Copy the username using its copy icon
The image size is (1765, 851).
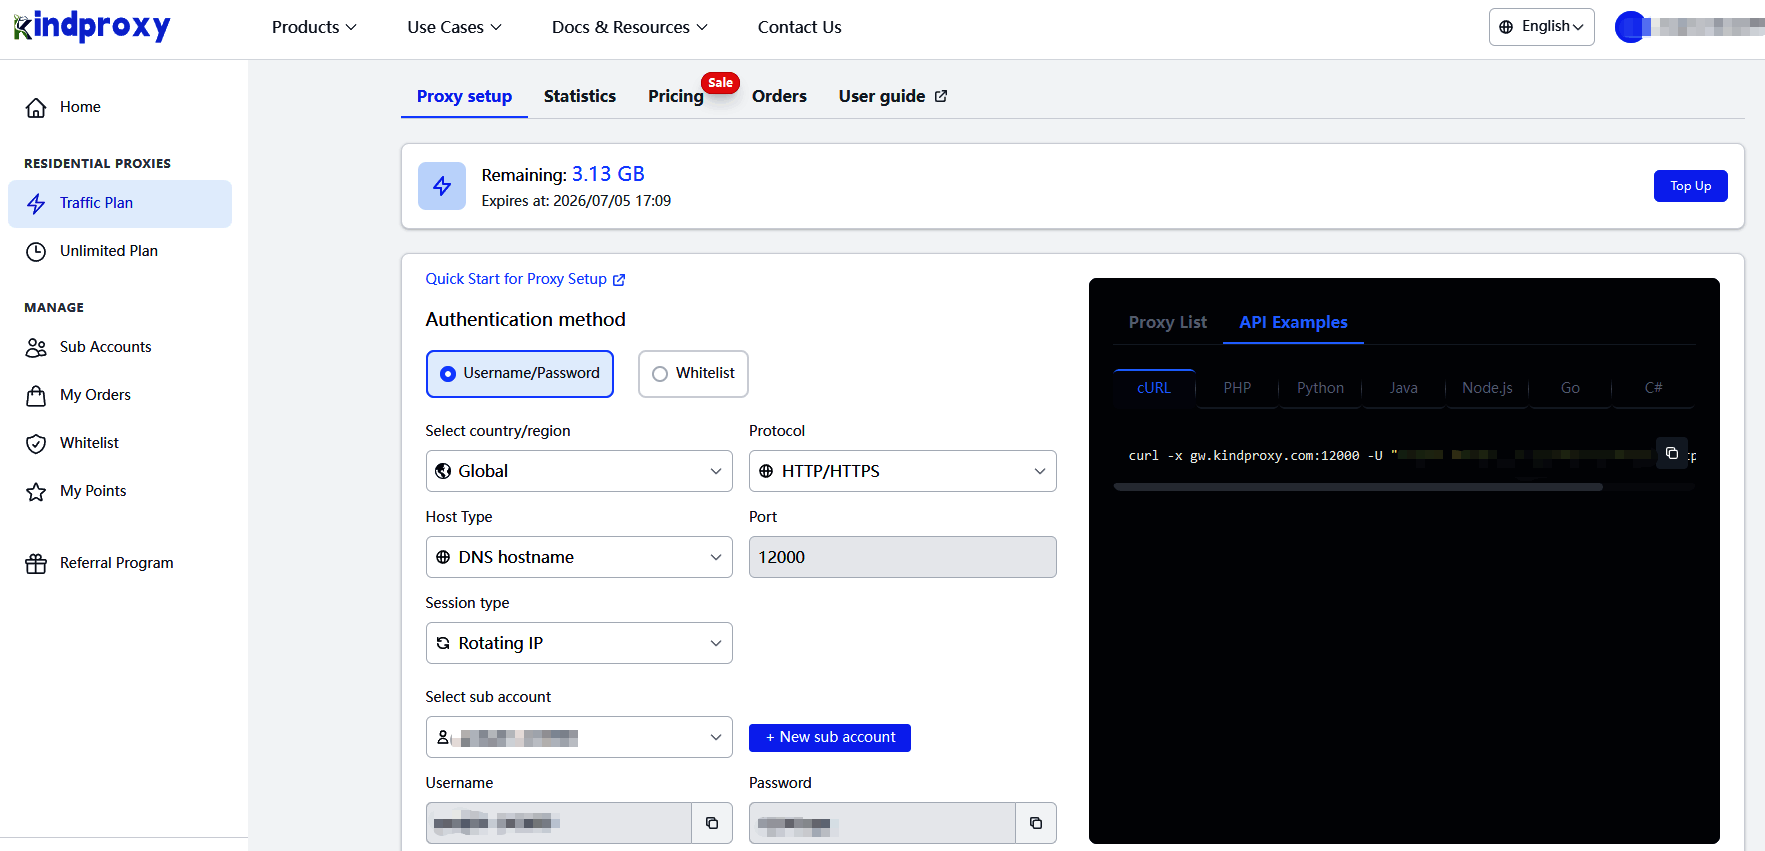tap(712, 823)
